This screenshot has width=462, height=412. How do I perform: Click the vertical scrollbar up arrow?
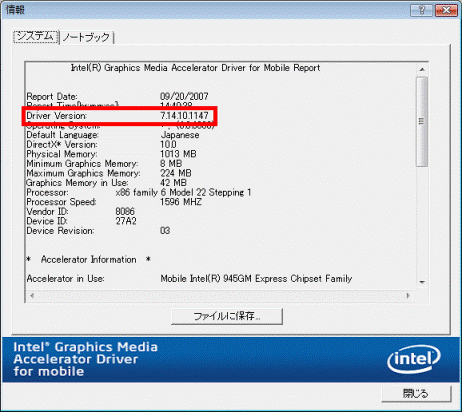(422, 69)
